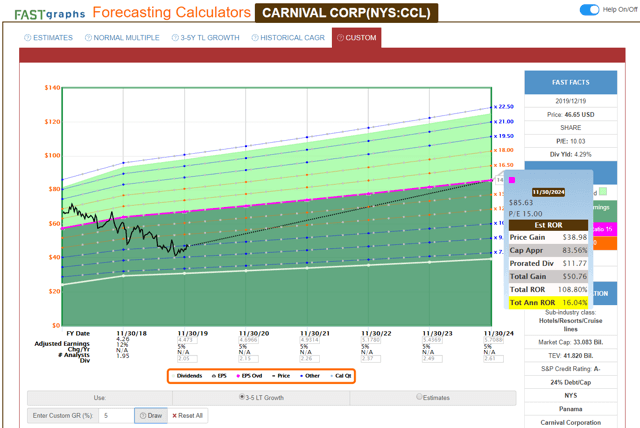Click the x 22.50 multiple label

point(504,107)
